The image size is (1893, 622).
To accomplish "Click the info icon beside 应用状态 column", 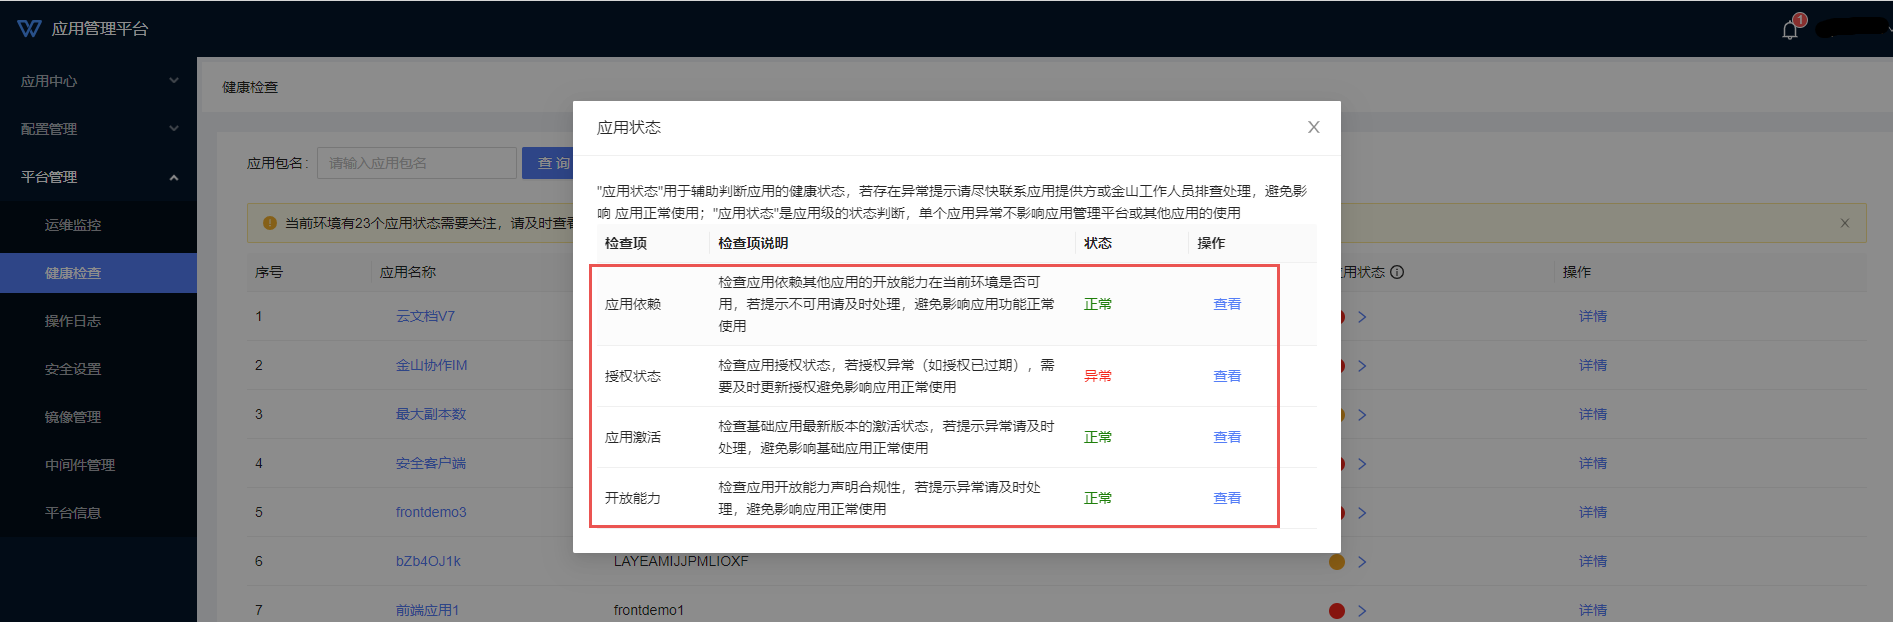I will pyautogui.click(x=1397, y=272).
